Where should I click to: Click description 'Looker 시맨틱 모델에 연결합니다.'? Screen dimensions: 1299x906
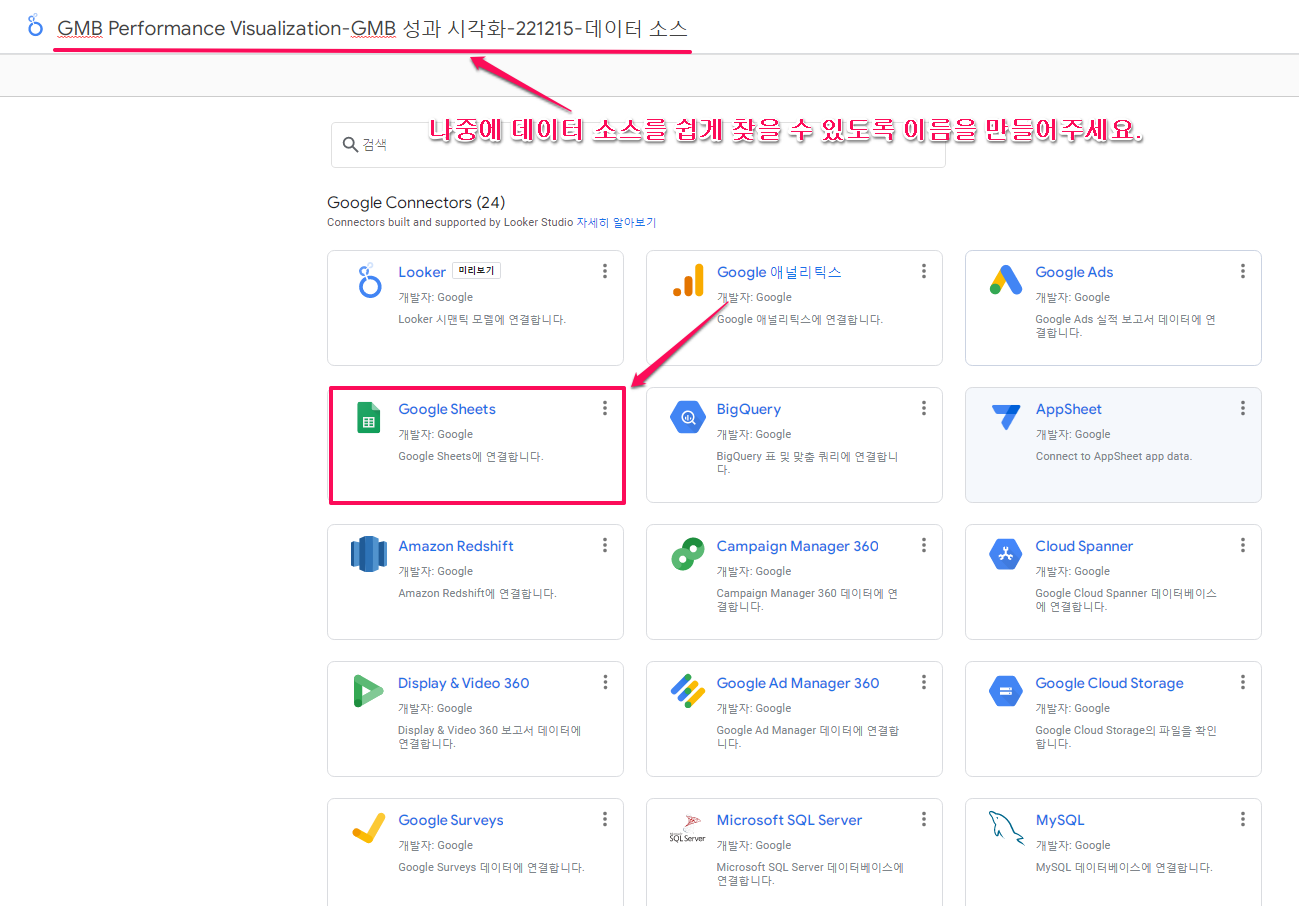pyautogui.click(x=482, y=320)
